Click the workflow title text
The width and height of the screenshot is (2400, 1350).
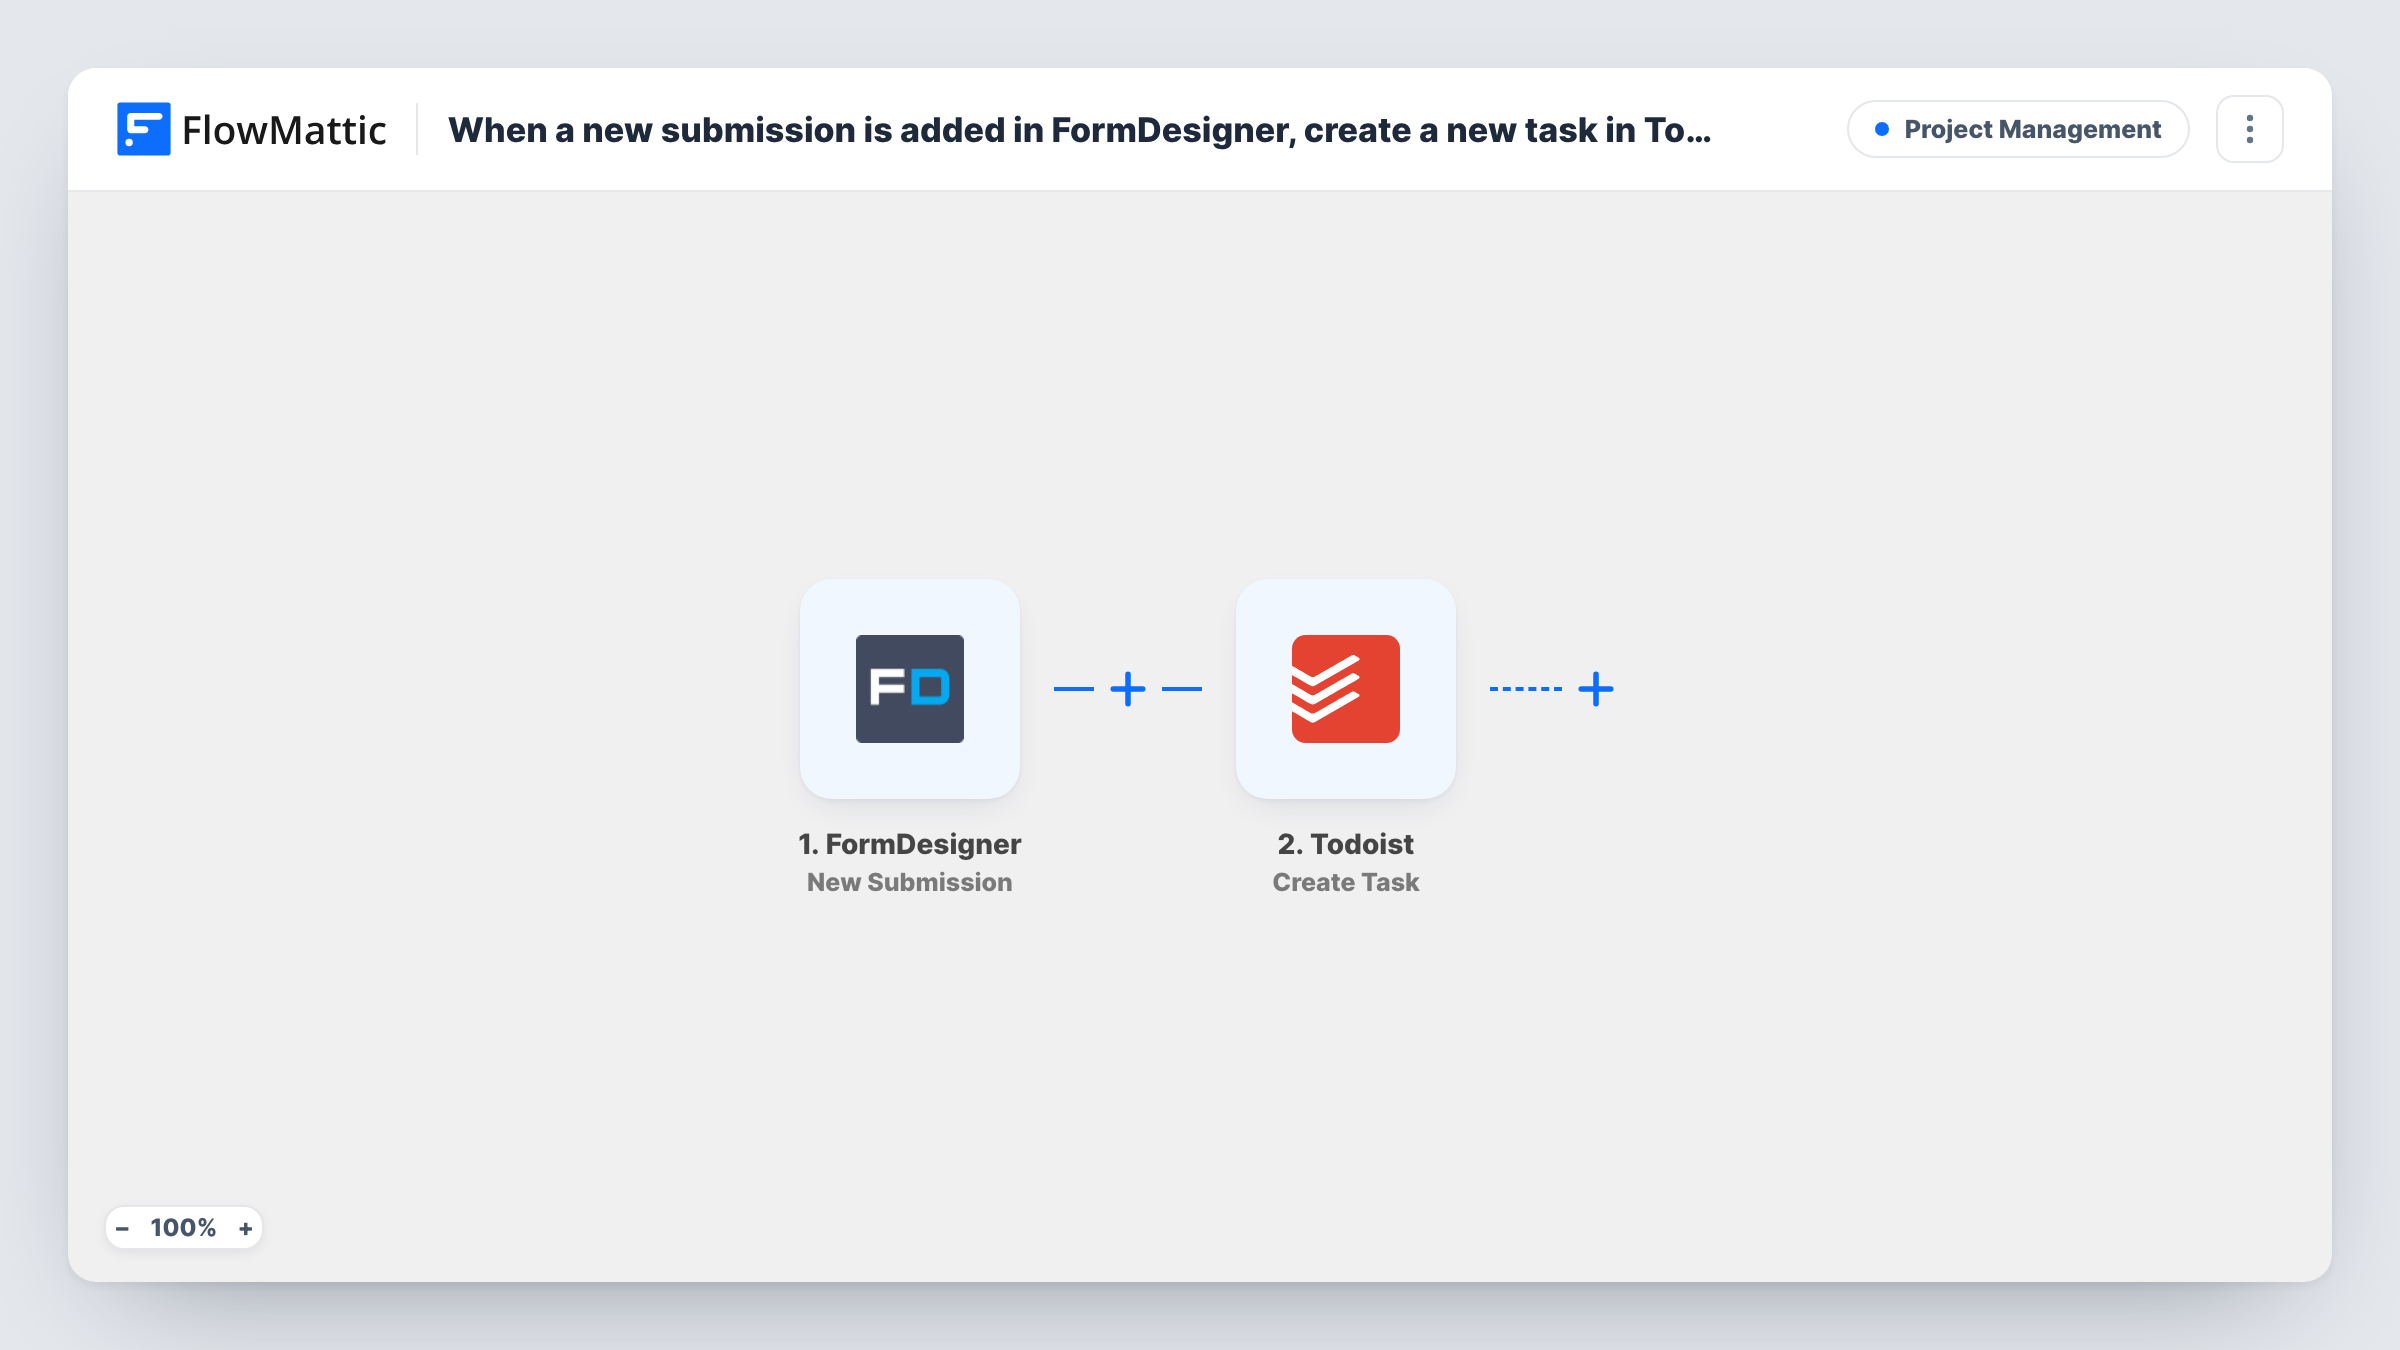[1080, 130]
